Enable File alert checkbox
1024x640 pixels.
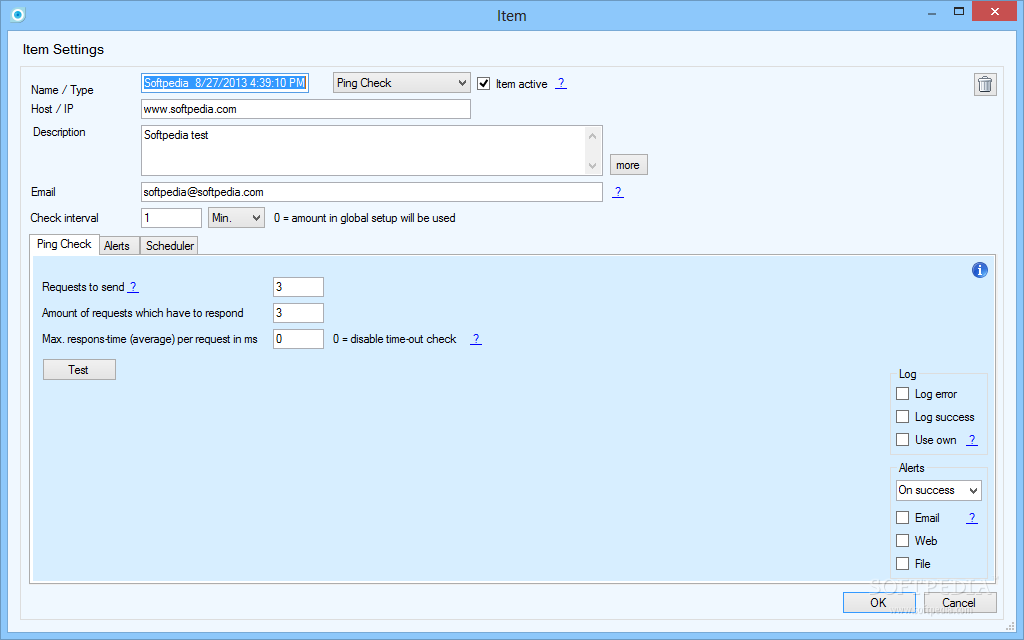(903, 563)
